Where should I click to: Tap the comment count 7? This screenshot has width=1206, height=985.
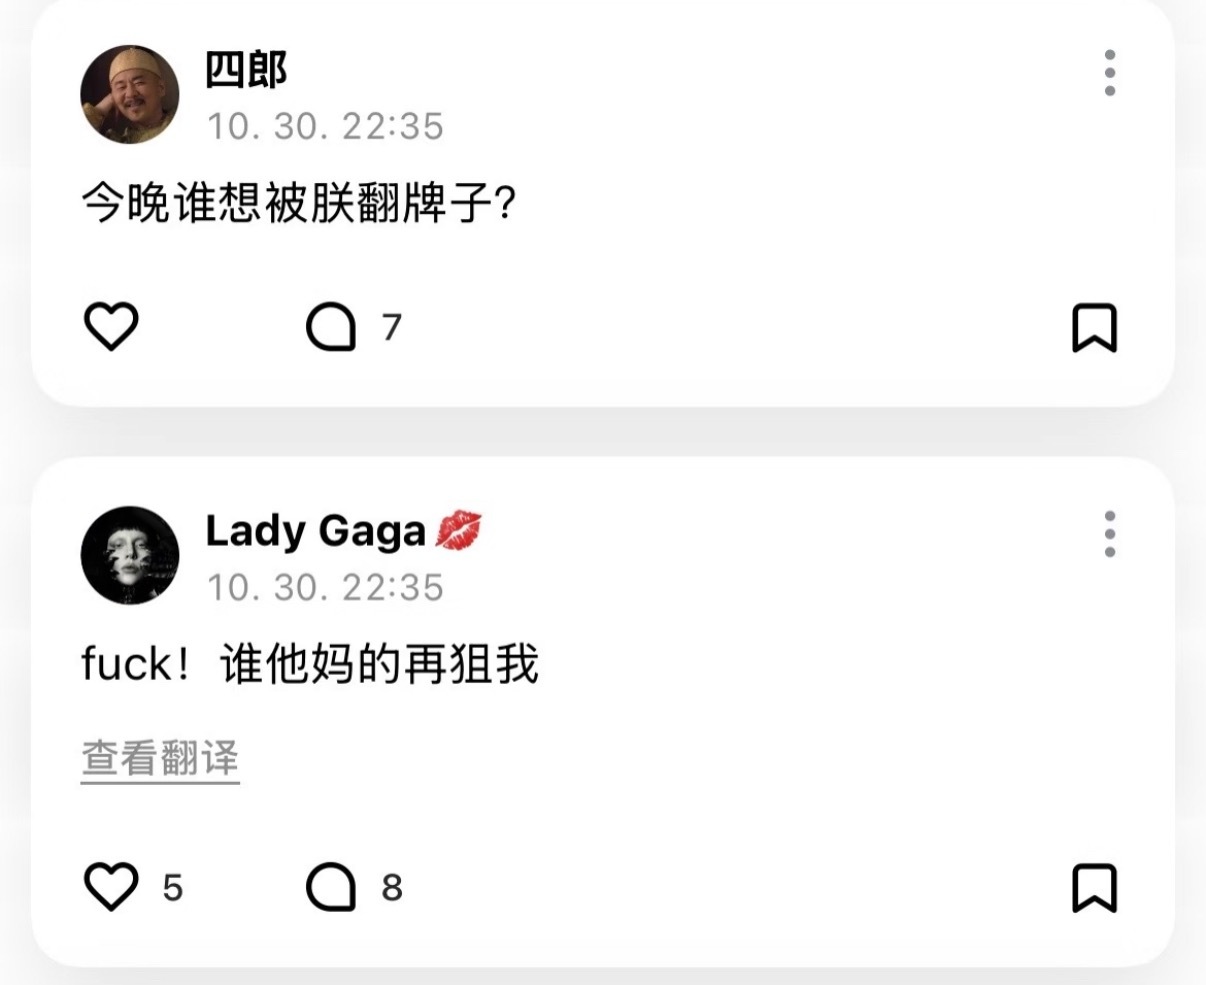(392, 327)
